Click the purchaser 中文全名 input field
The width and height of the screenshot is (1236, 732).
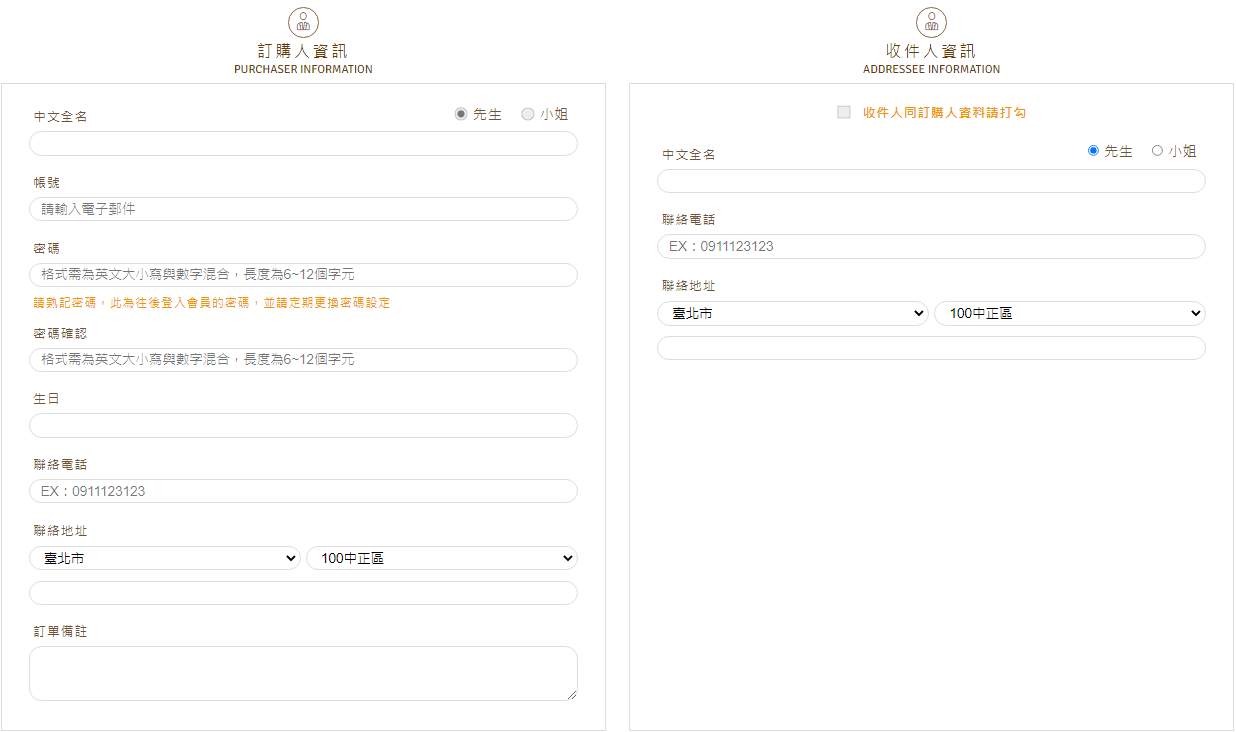coord(303,144)
